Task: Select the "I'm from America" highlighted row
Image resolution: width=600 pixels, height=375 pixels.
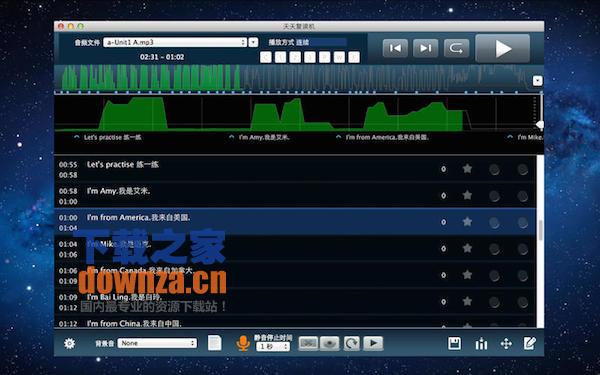Action: (x=295, y=222)
